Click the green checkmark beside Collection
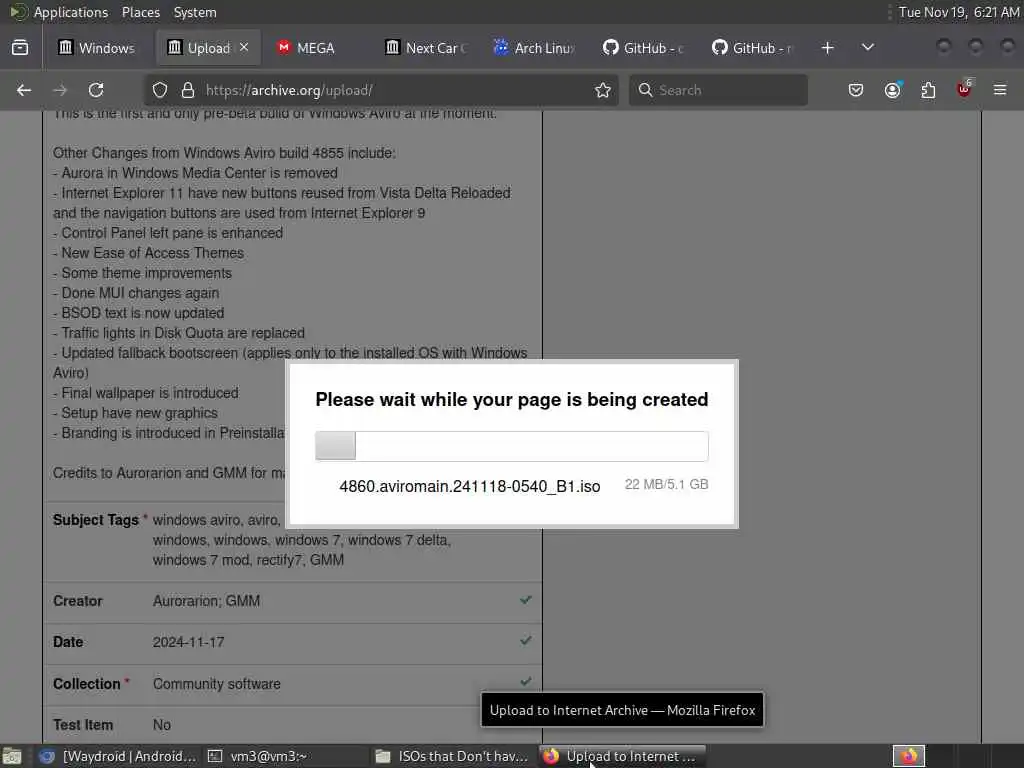This screenshot has height=768, width=1024. click(526, 681)
